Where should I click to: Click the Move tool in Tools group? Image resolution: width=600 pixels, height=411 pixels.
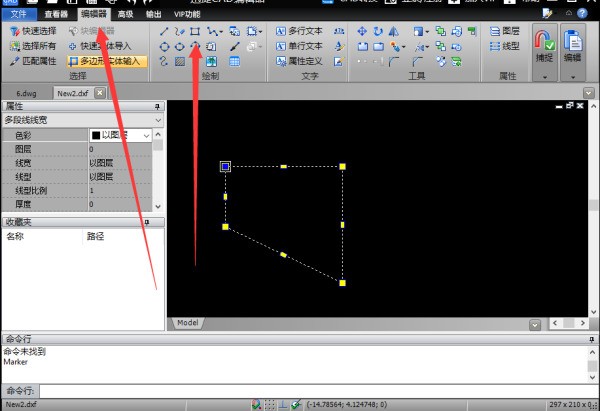tap(362, 31)
